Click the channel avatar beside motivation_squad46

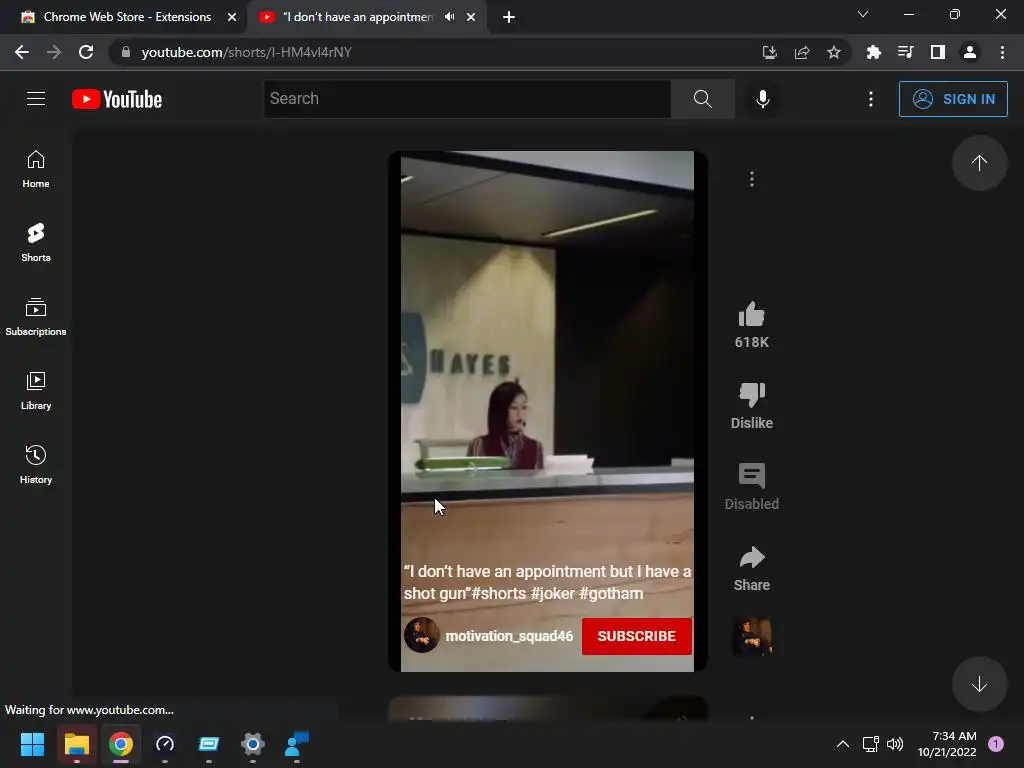tap(421, 635)
